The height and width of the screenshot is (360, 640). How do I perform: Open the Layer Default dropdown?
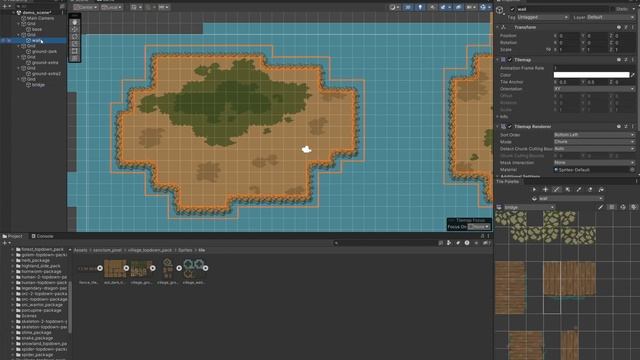611,18
